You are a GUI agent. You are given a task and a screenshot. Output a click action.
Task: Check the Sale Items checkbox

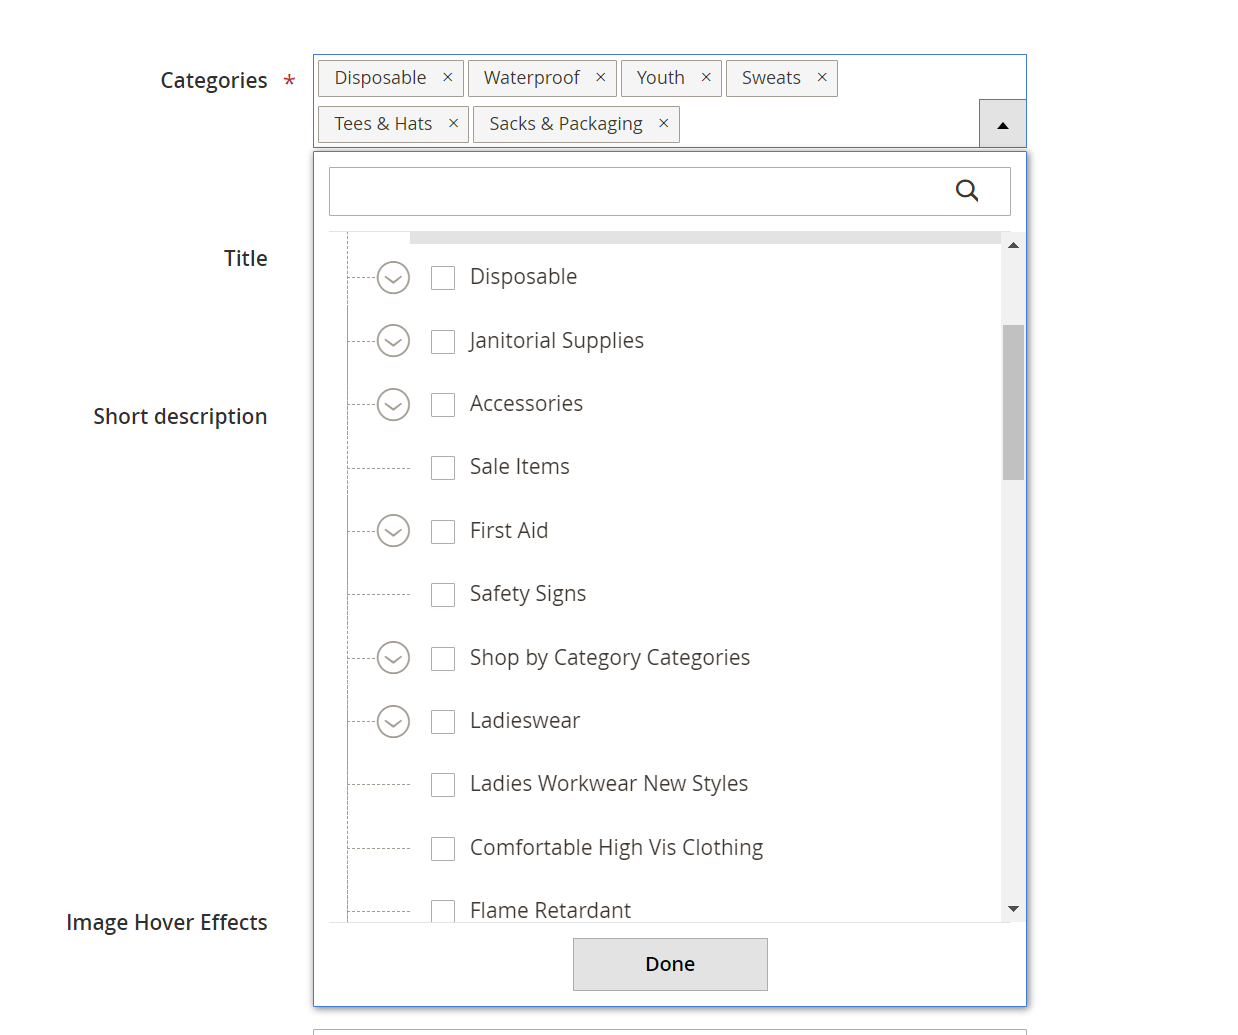pos(443,468)
